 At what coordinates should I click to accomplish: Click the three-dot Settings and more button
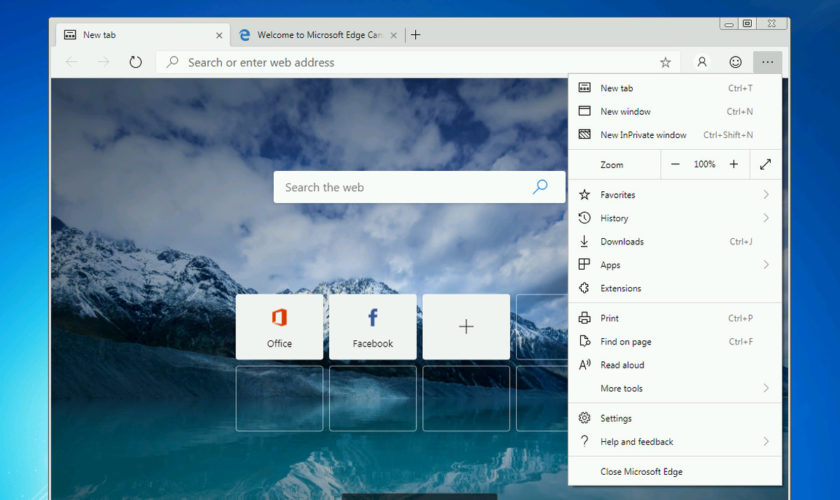[x=767, y=62]
